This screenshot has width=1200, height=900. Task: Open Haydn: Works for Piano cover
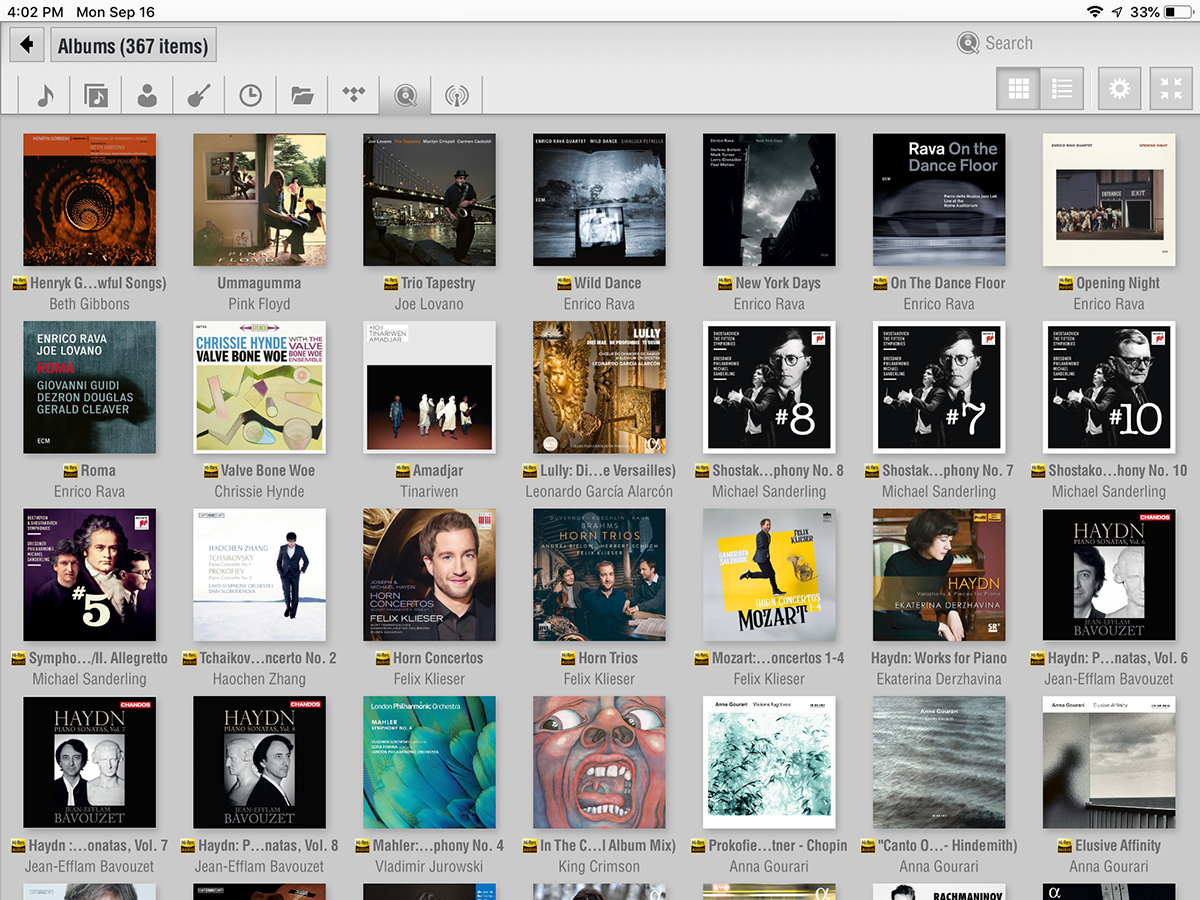tap(939, 575)
